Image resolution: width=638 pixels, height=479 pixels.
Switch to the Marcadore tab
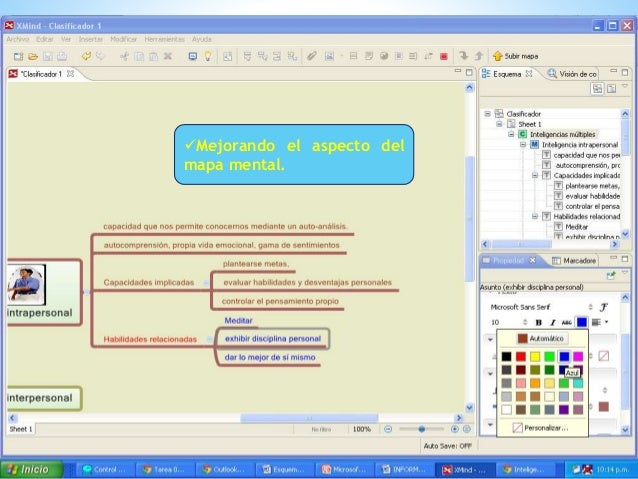click(574, 260)
